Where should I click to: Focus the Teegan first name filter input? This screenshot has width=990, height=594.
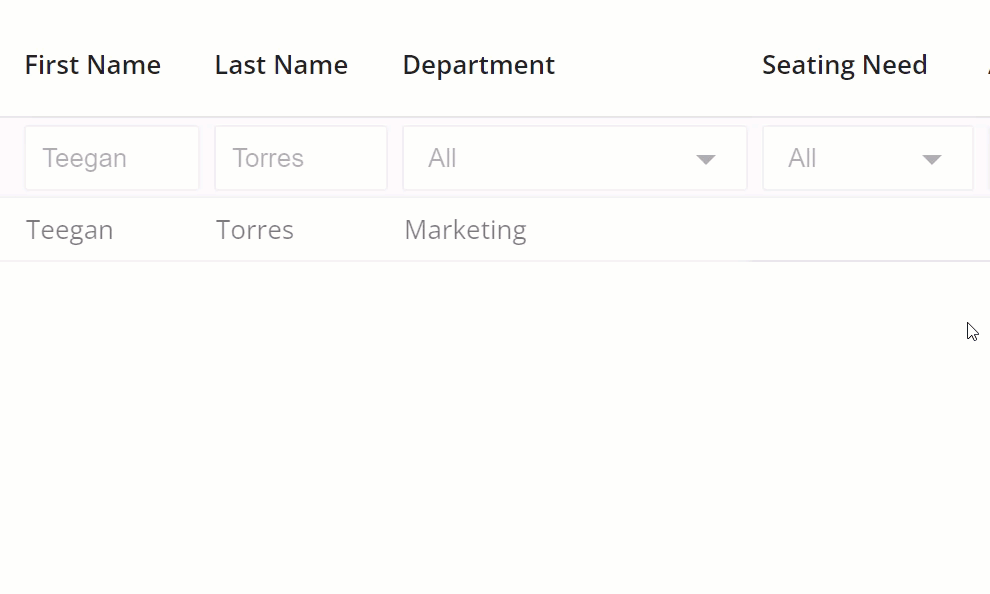(111, 158)
